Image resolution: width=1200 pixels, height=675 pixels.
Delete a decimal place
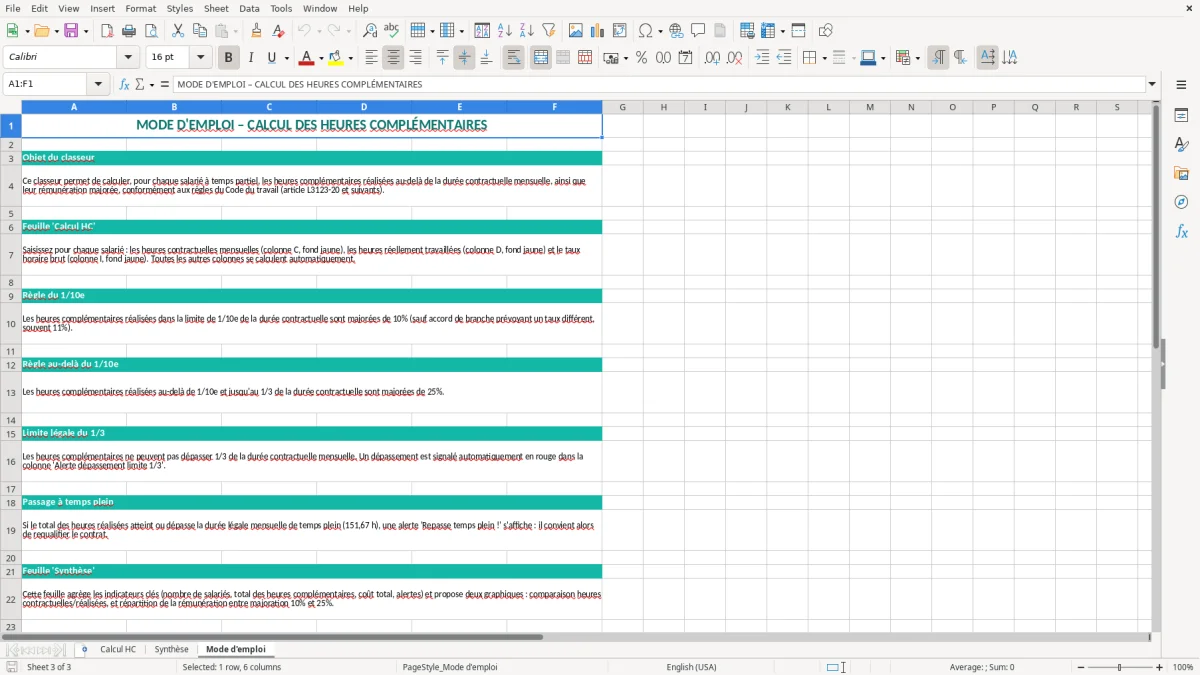pyautogui.click(x=734, y=58)
